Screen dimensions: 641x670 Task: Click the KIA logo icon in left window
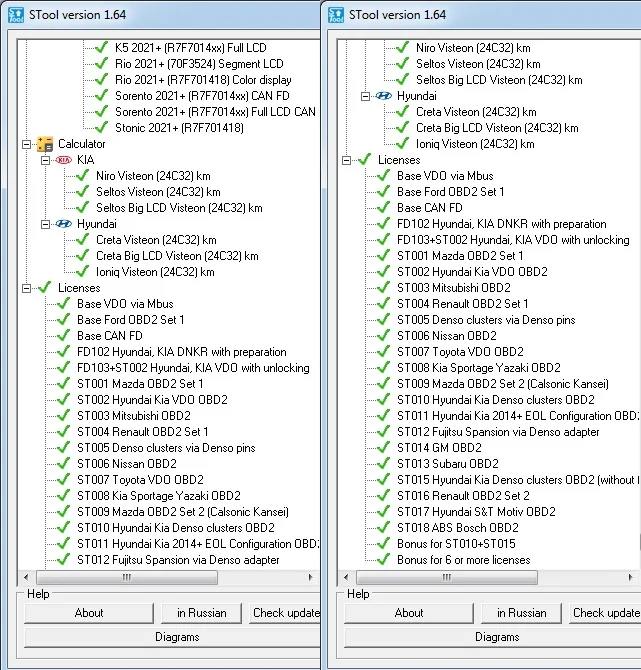coord(64,160)
